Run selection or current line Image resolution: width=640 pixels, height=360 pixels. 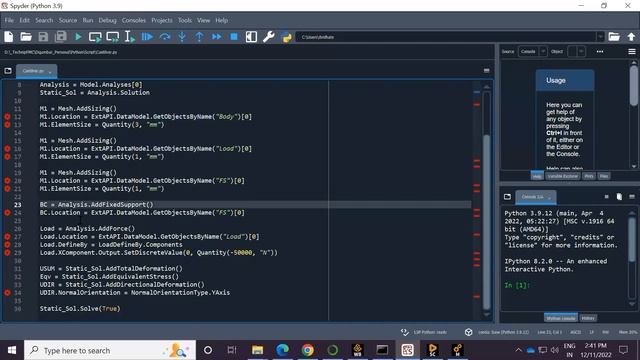tap(129, 37)
